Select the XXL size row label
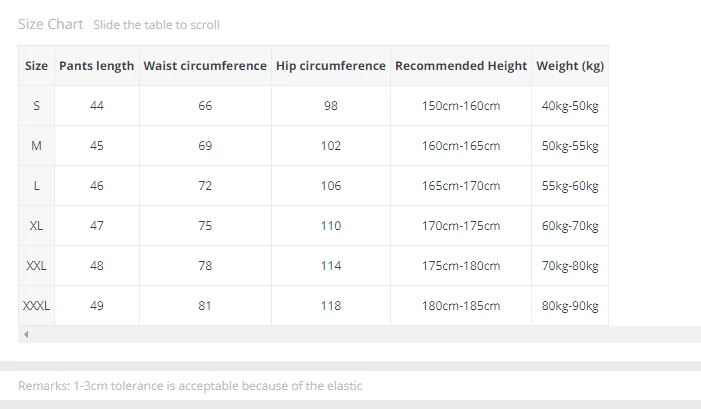Image resolution: width=701 pixels, height=409 pixels. click(36, 266)
